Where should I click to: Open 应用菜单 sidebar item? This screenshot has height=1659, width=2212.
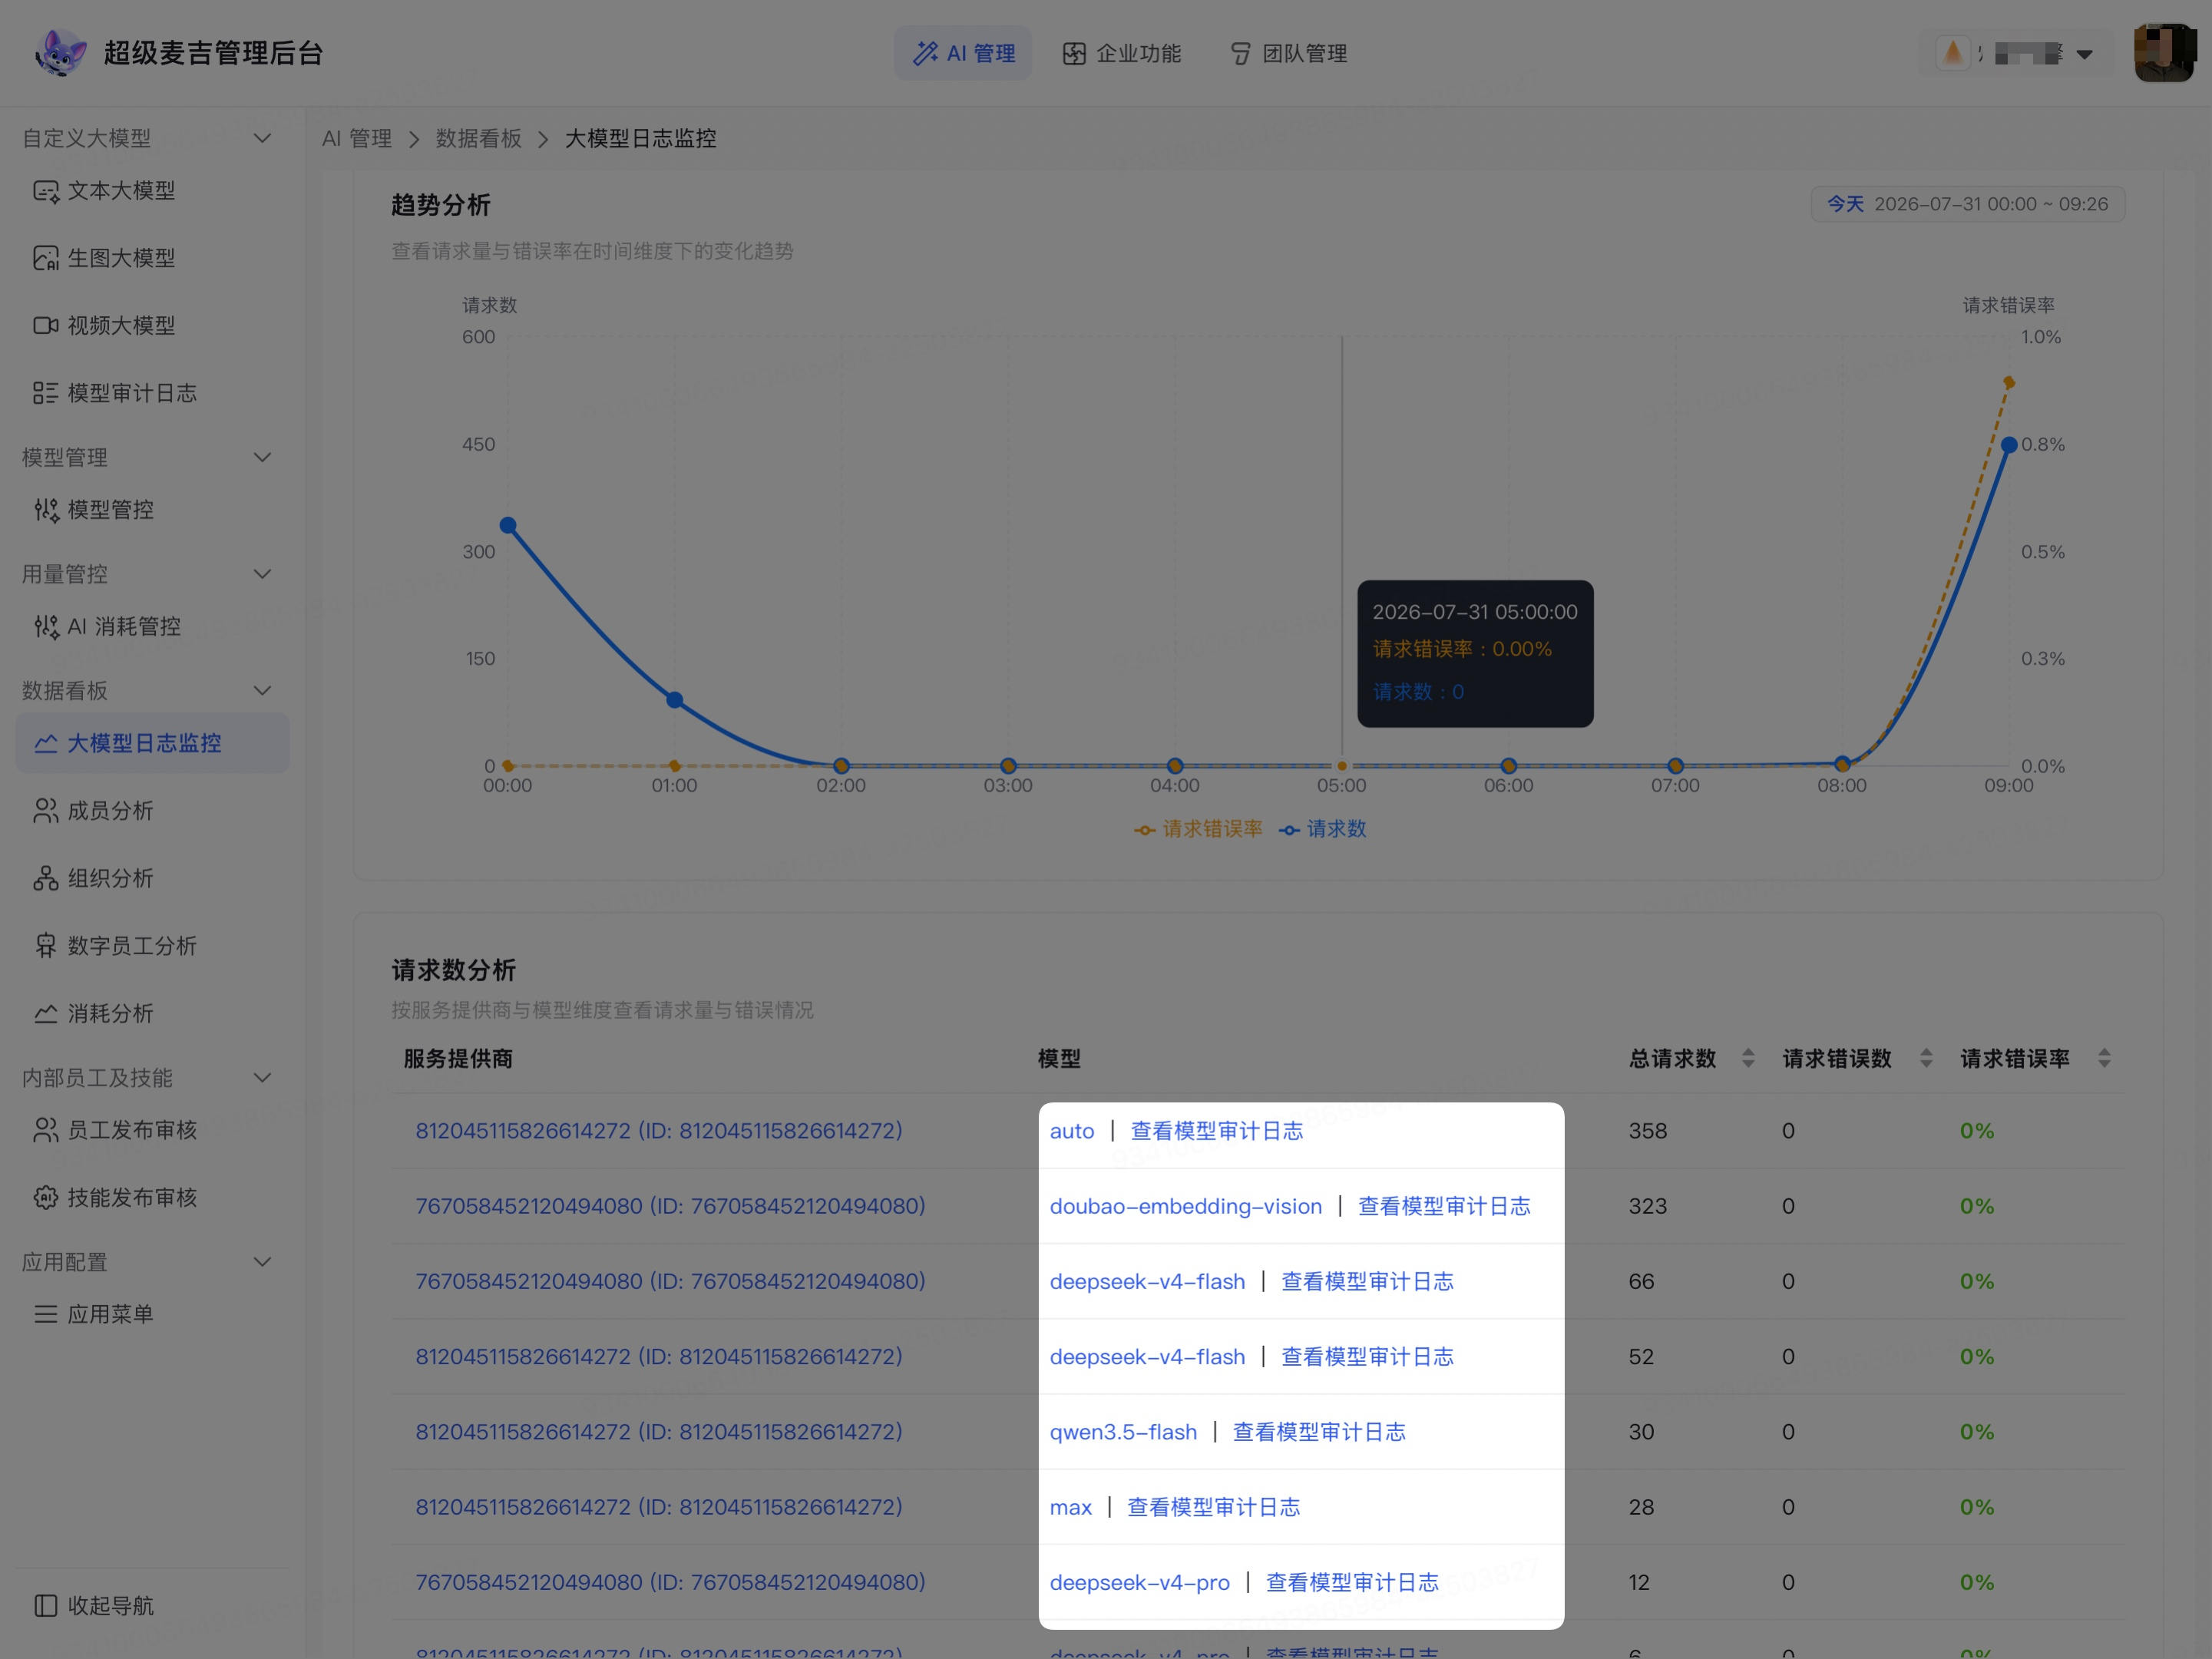pyautogui.click(x=152, y=1314)
